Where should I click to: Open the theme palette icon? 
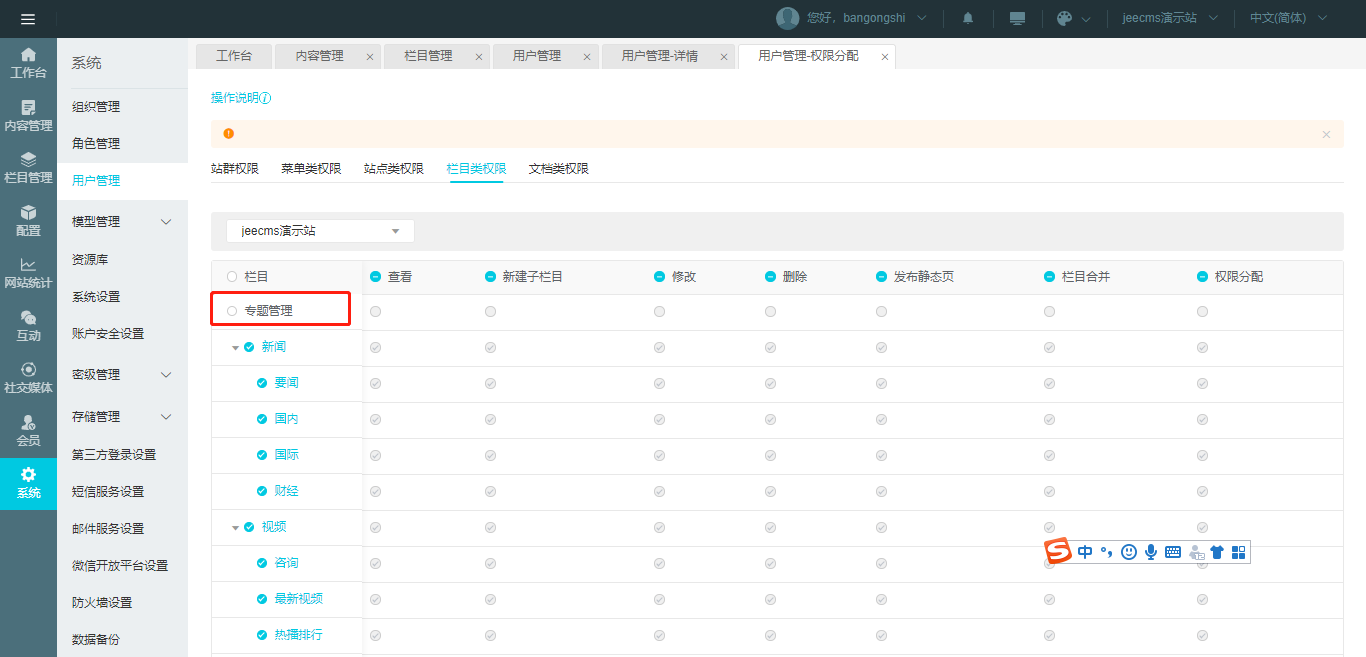tap(1065, 19)
